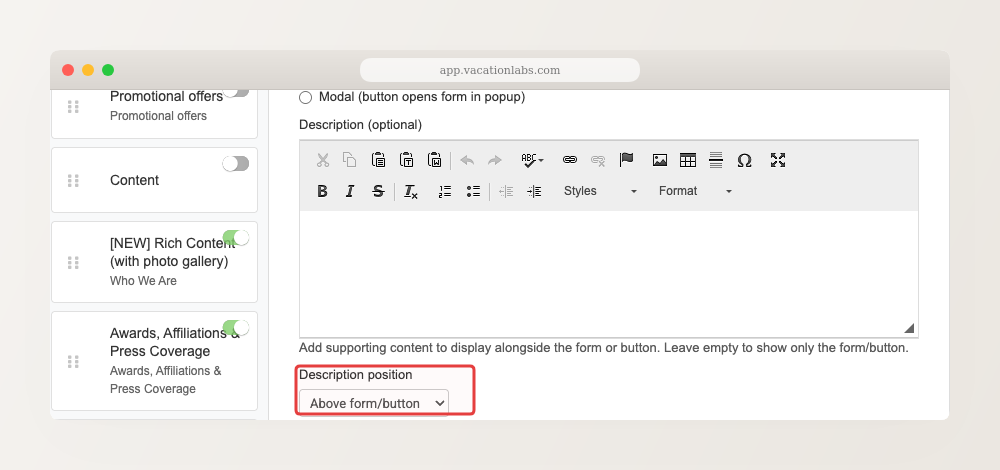Viewport: 1000px width, 470px height.
Task: Click the Remove format icon
Action: (x=411, y=191)
